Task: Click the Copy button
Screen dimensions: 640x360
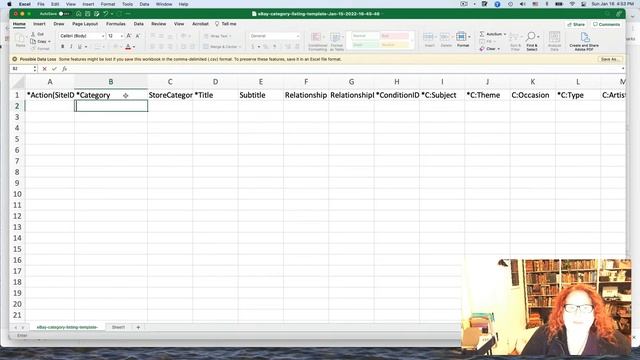Action: click(40, 42)
